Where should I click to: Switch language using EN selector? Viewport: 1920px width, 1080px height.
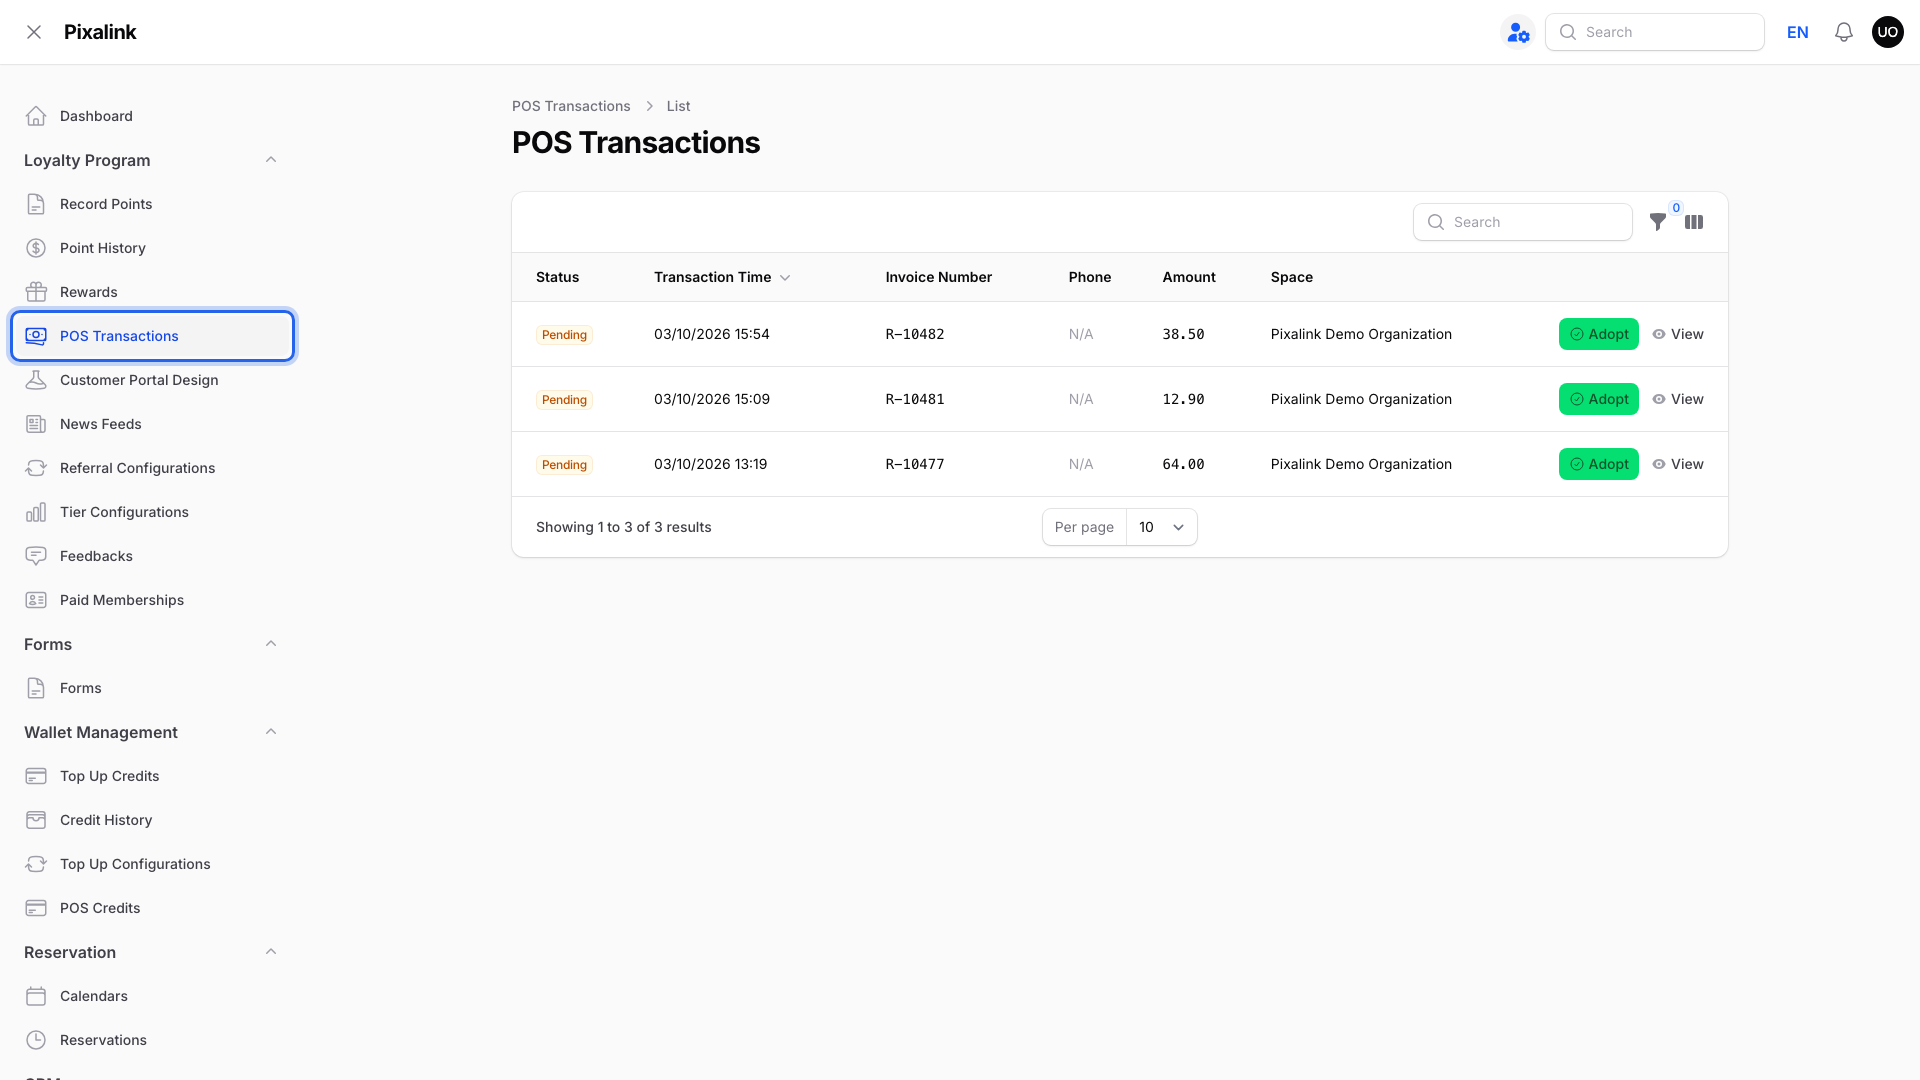click(x=1797, y=32)
